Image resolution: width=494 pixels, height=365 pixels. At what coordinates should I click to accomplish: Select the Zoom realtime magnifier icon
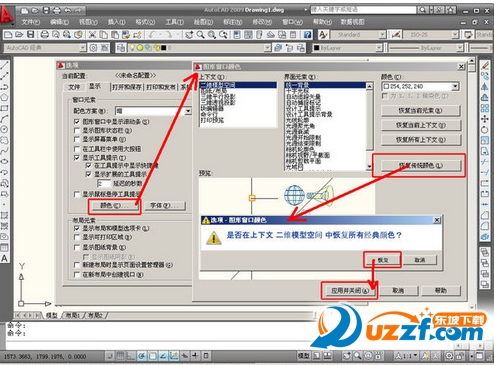click(x=201, y=35)
